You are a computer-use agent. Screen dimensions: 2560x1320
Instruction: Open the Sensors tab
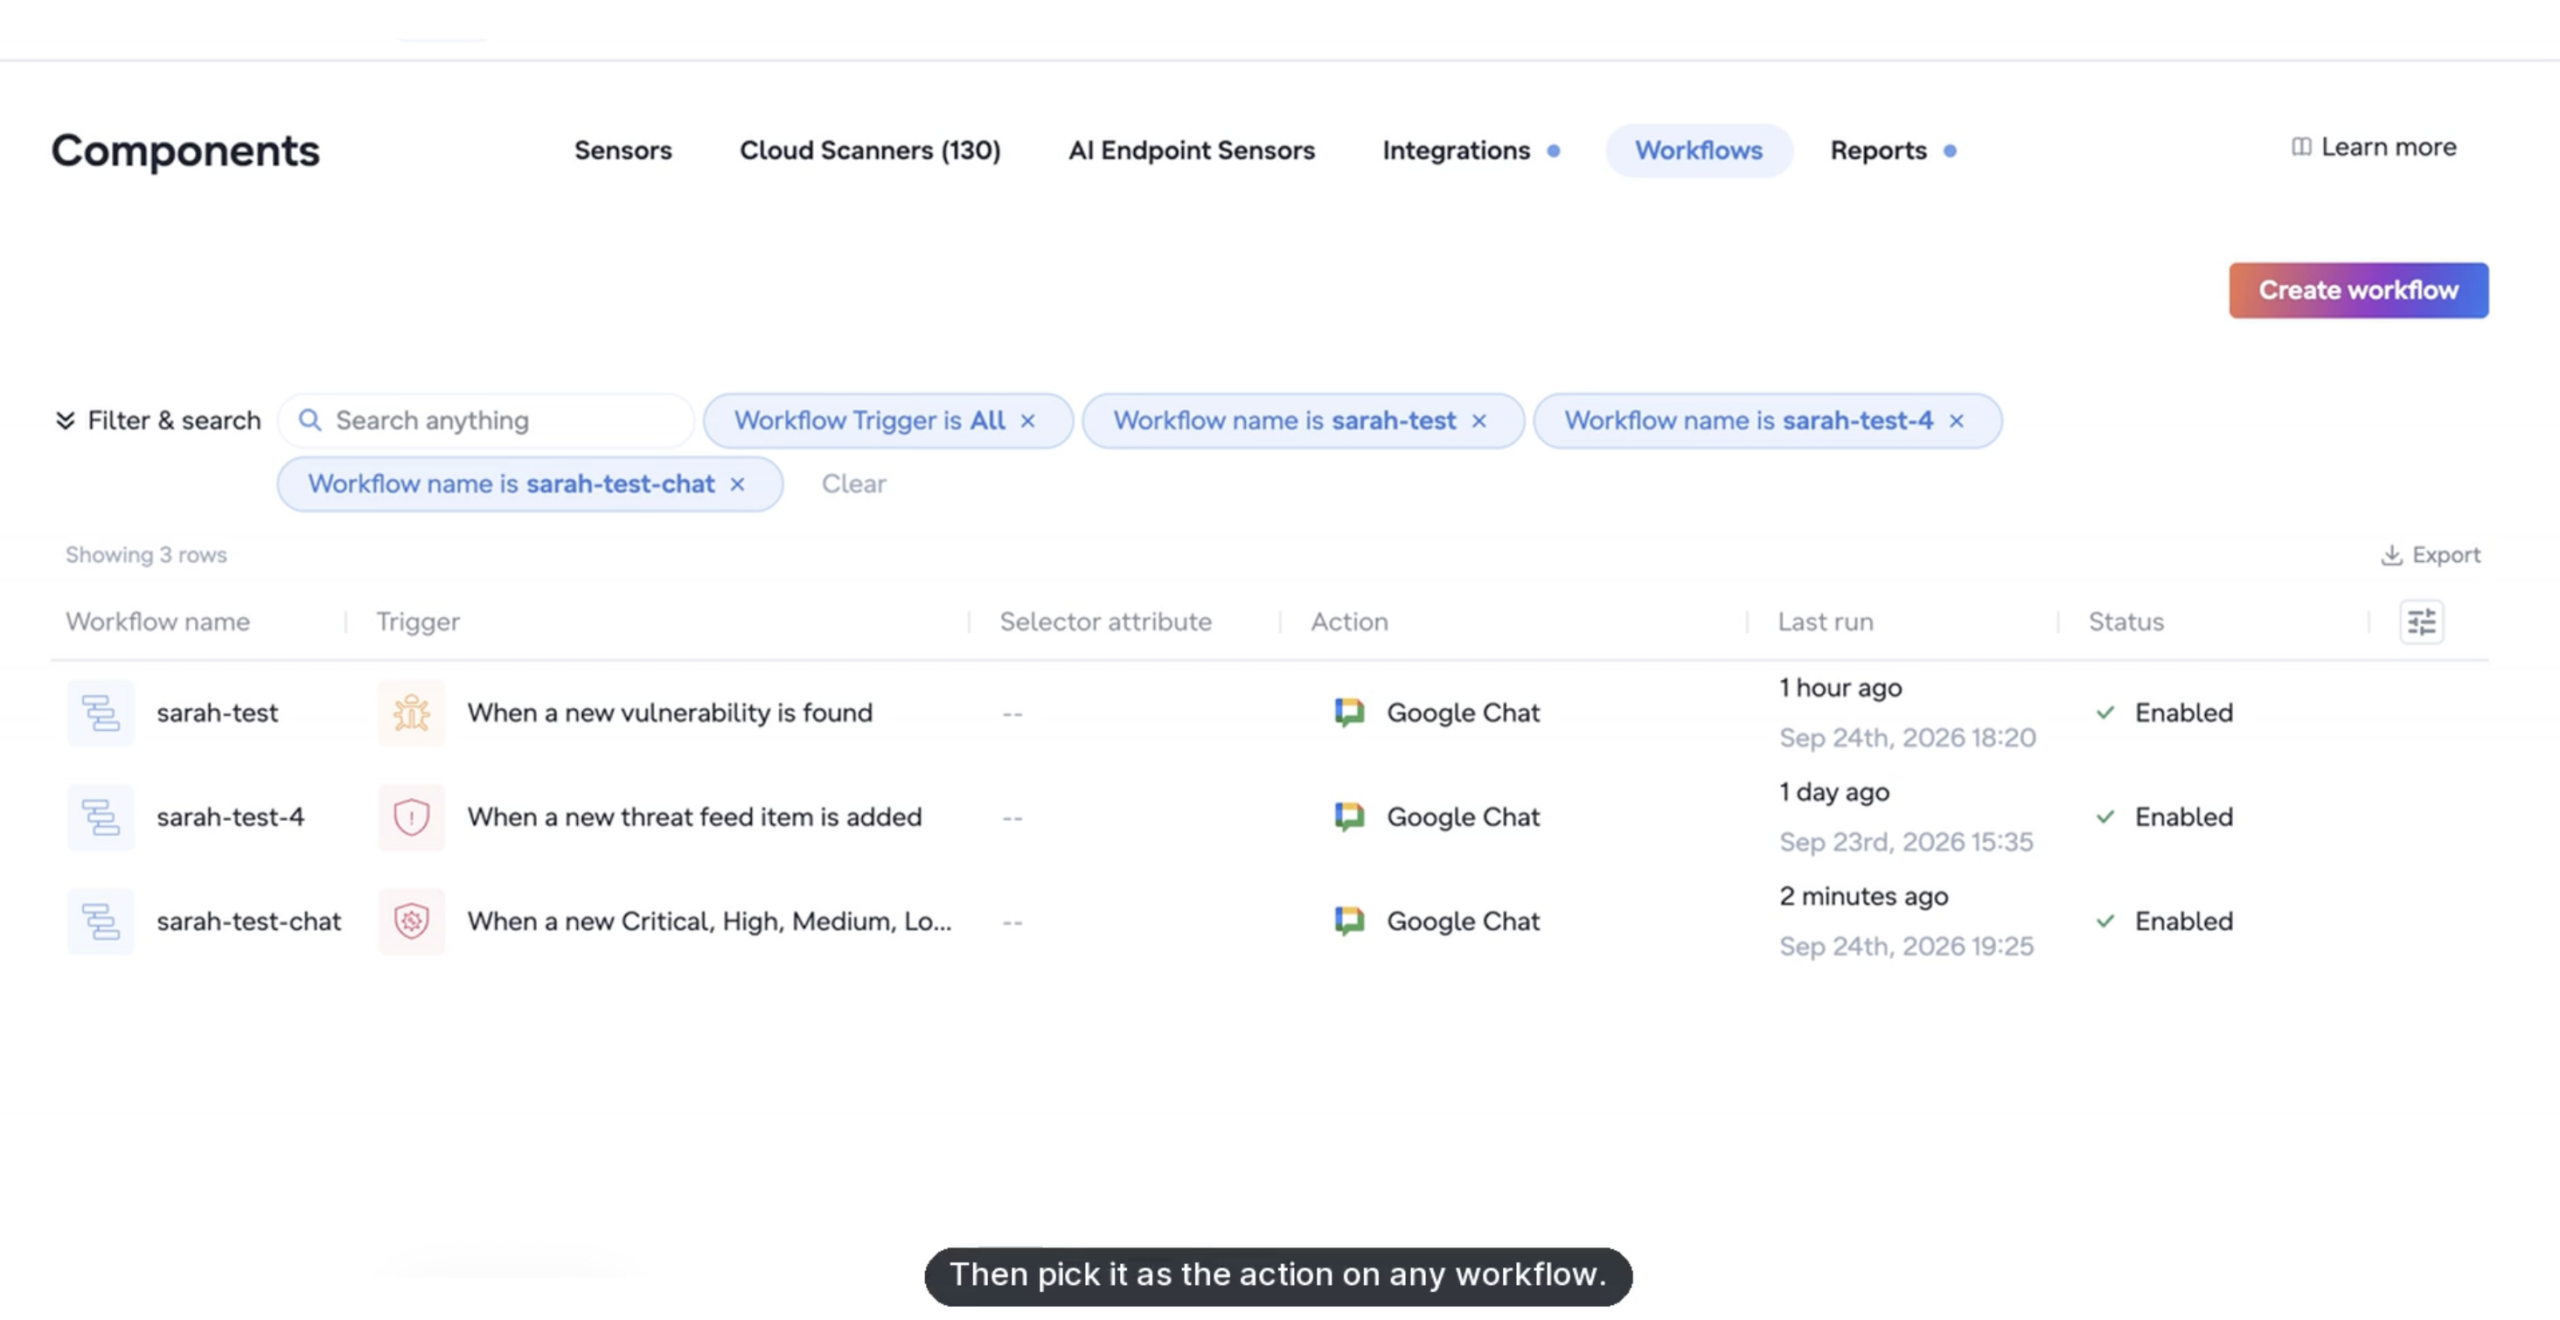(x=623, y=150)
